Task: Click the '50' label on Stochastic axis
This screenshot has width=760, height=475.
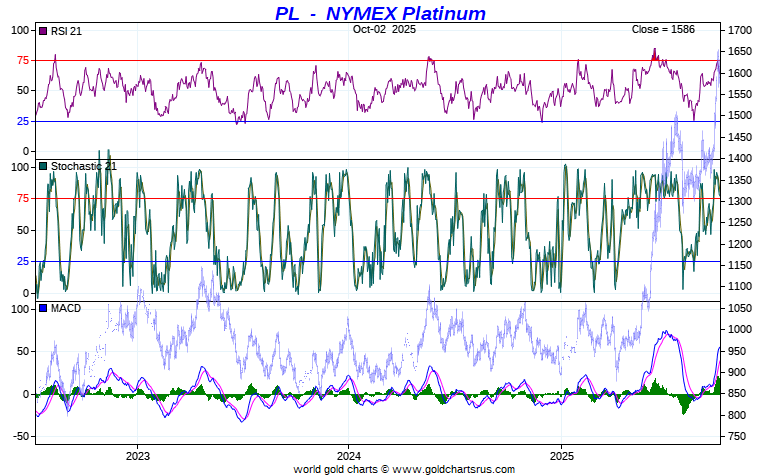Action: [x=23, y=230]
